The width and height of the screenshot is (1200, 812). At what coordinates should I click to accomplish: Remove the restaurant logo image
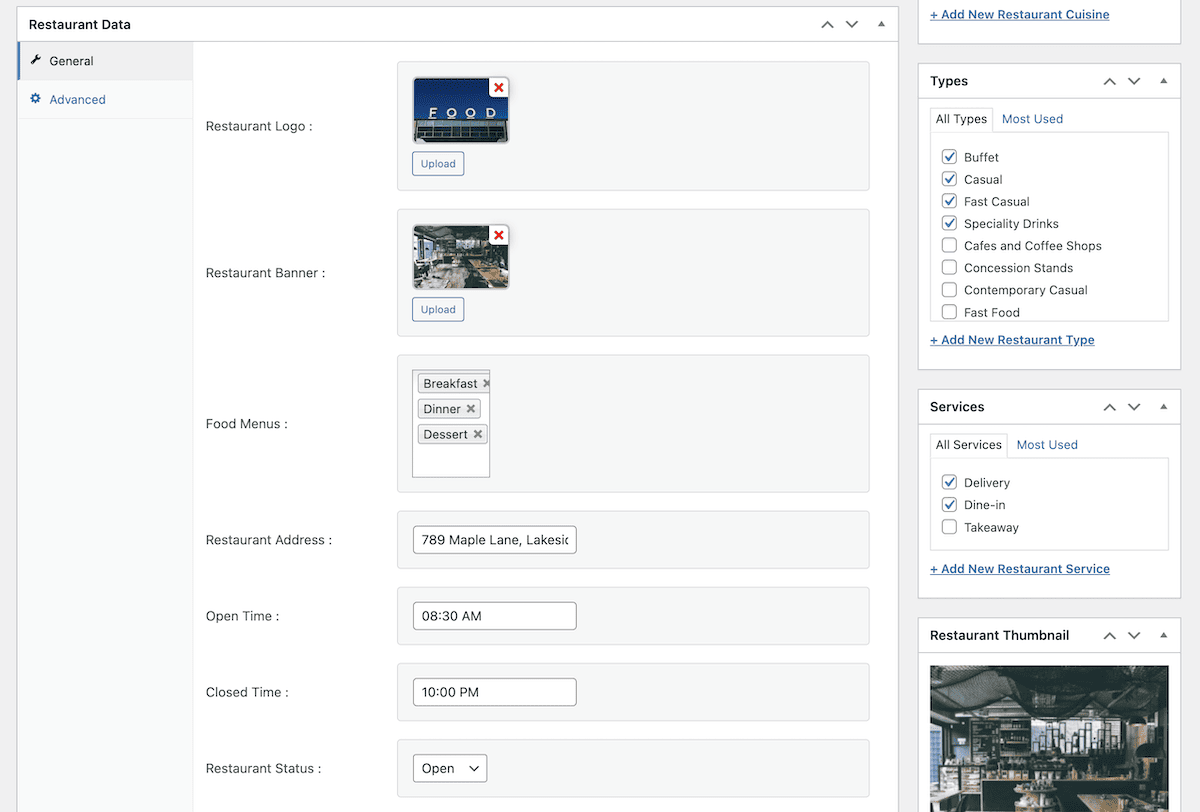(x=499, y=88)
